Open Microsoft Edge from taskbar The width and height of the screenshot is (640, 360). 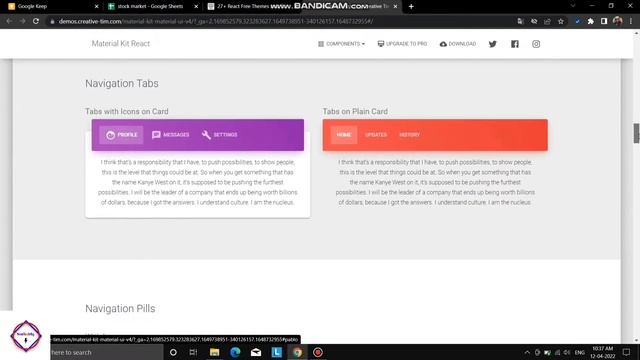pyautogui.click(x=235, y=352)
